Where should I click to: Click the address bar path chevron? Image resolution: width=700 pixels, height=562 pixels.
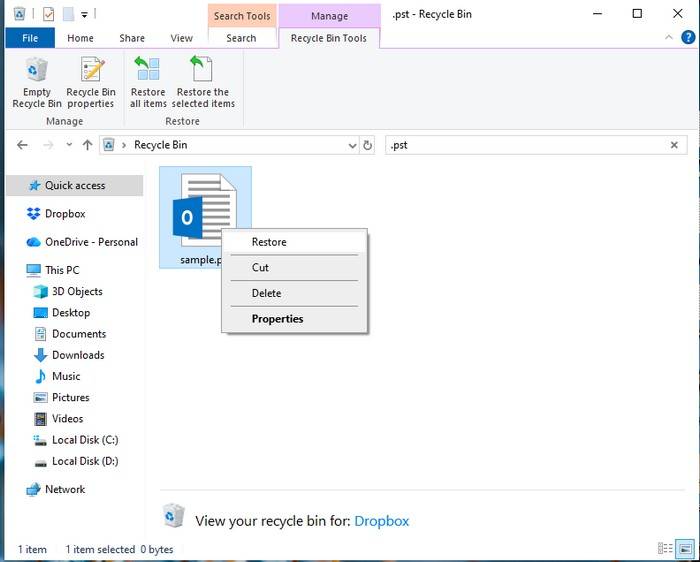pyautogui.click(x=124, y=145)
